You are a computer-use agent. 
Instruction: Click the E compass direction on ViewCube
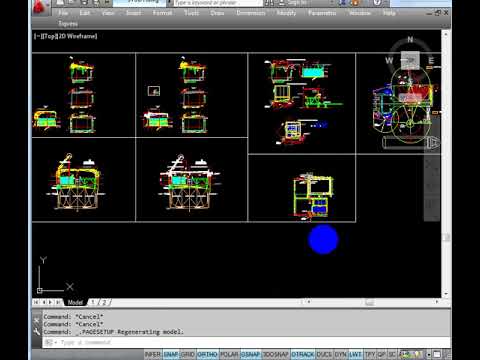[431, 61]
